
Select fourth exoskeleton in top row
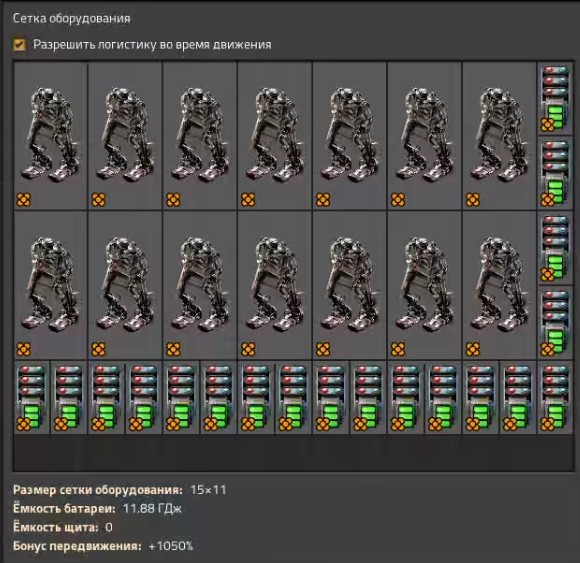coord(275,136)
